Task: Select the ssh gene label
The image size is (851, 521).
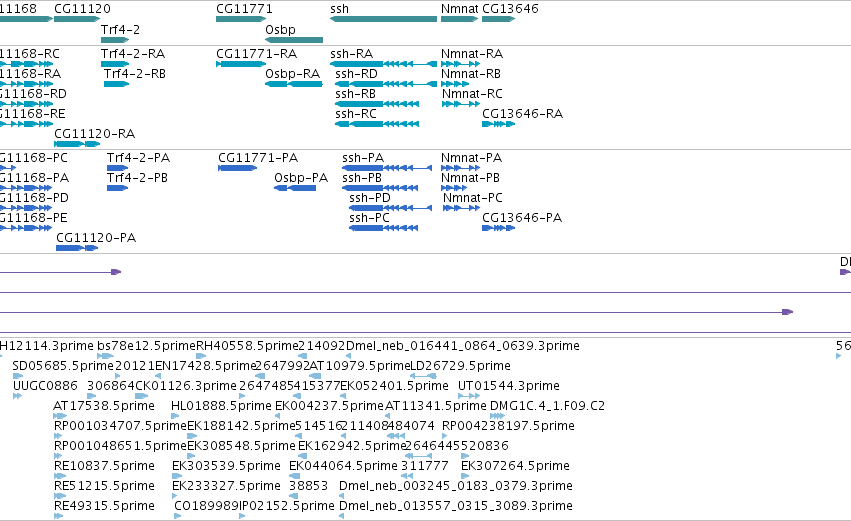Action: coord(339,9)
